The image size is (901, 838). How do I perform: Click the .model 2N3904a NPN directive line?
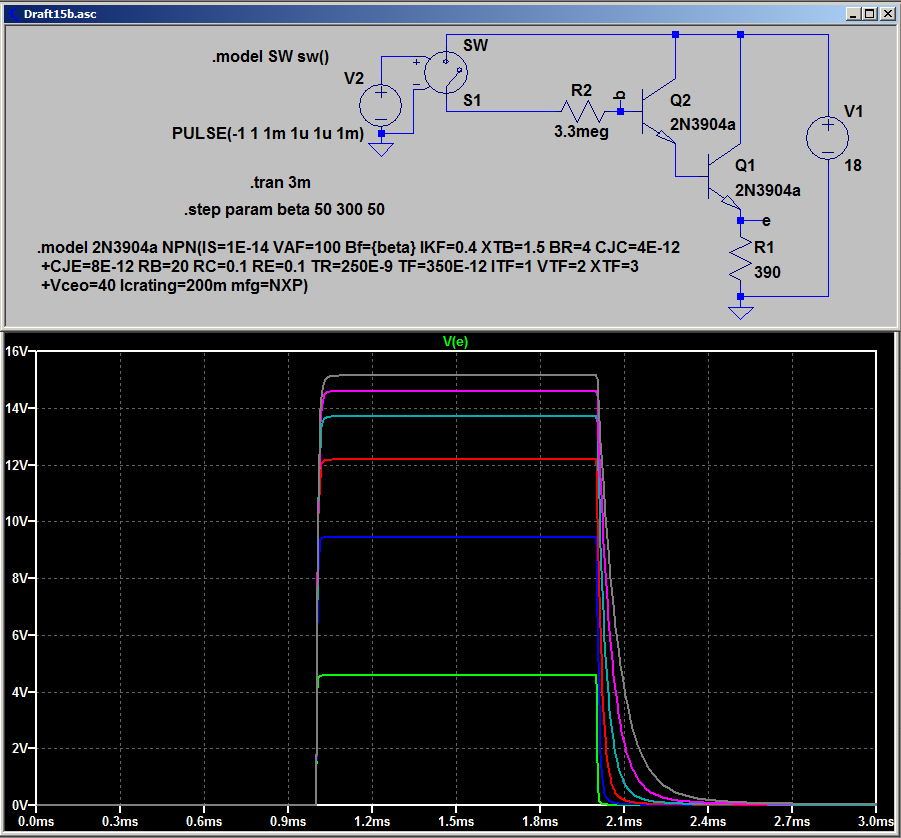[x=359, y=247]
